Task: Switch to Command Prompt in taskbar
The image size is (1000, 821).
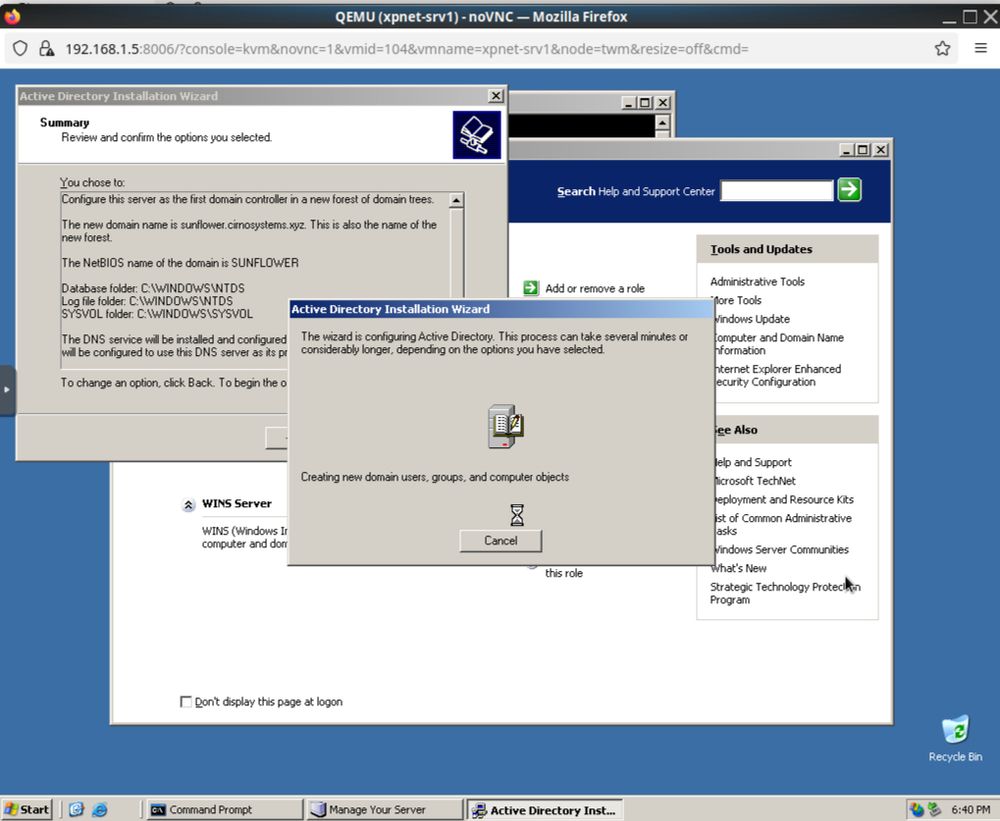Action: 224,810
